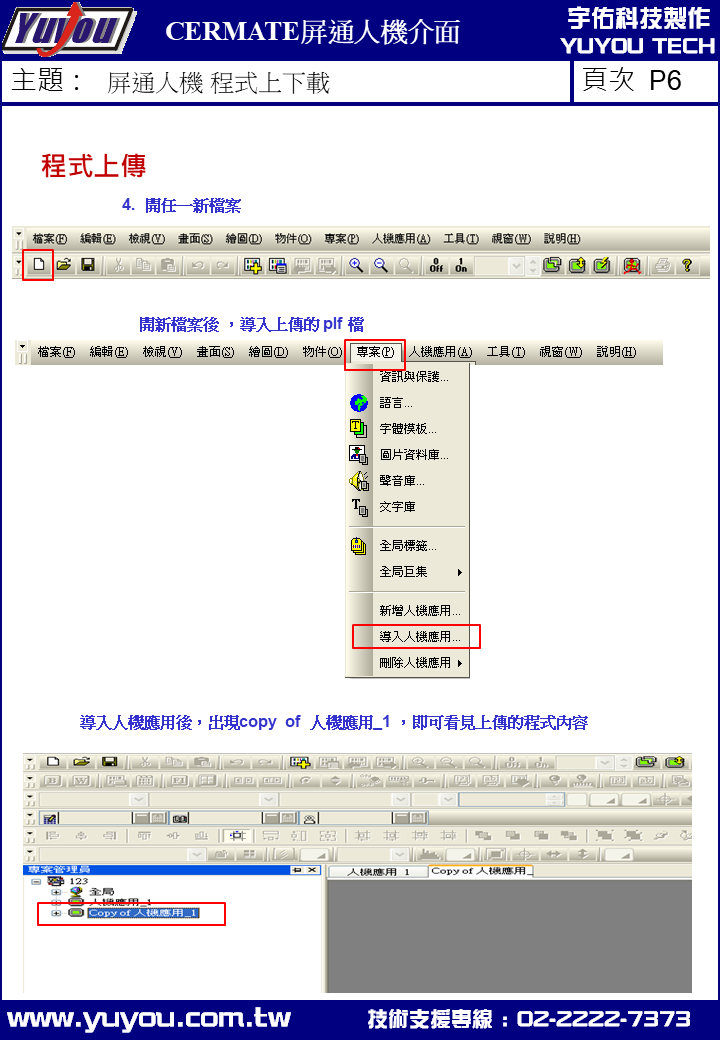Open 說明(H) in the step 4 menu bar
The height and width of the screenshot is (1040, 720).
pyautogui.click(x=562, y=239)
